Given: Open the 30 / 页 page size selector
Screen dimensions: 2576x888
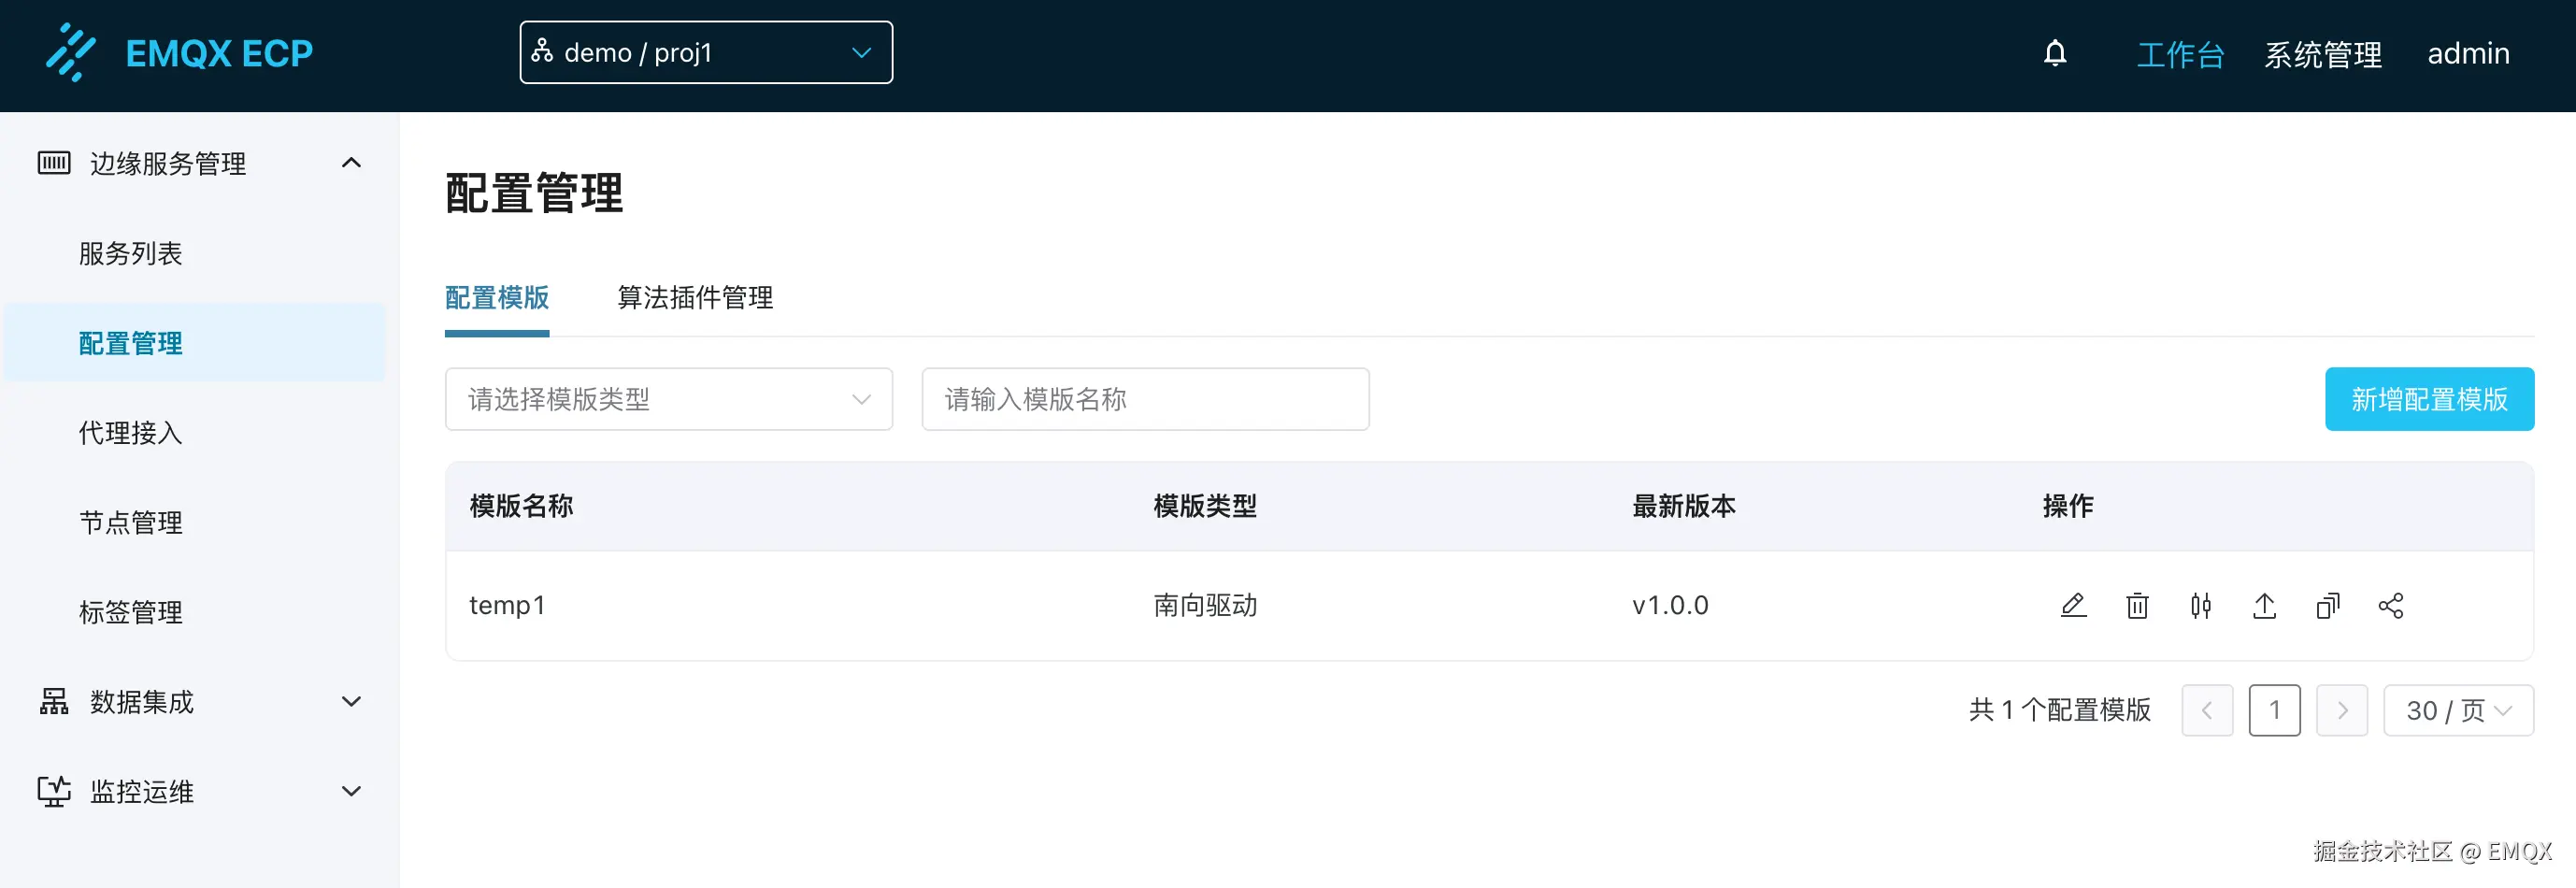Looking at the screenshot, I should (2458, 710).
